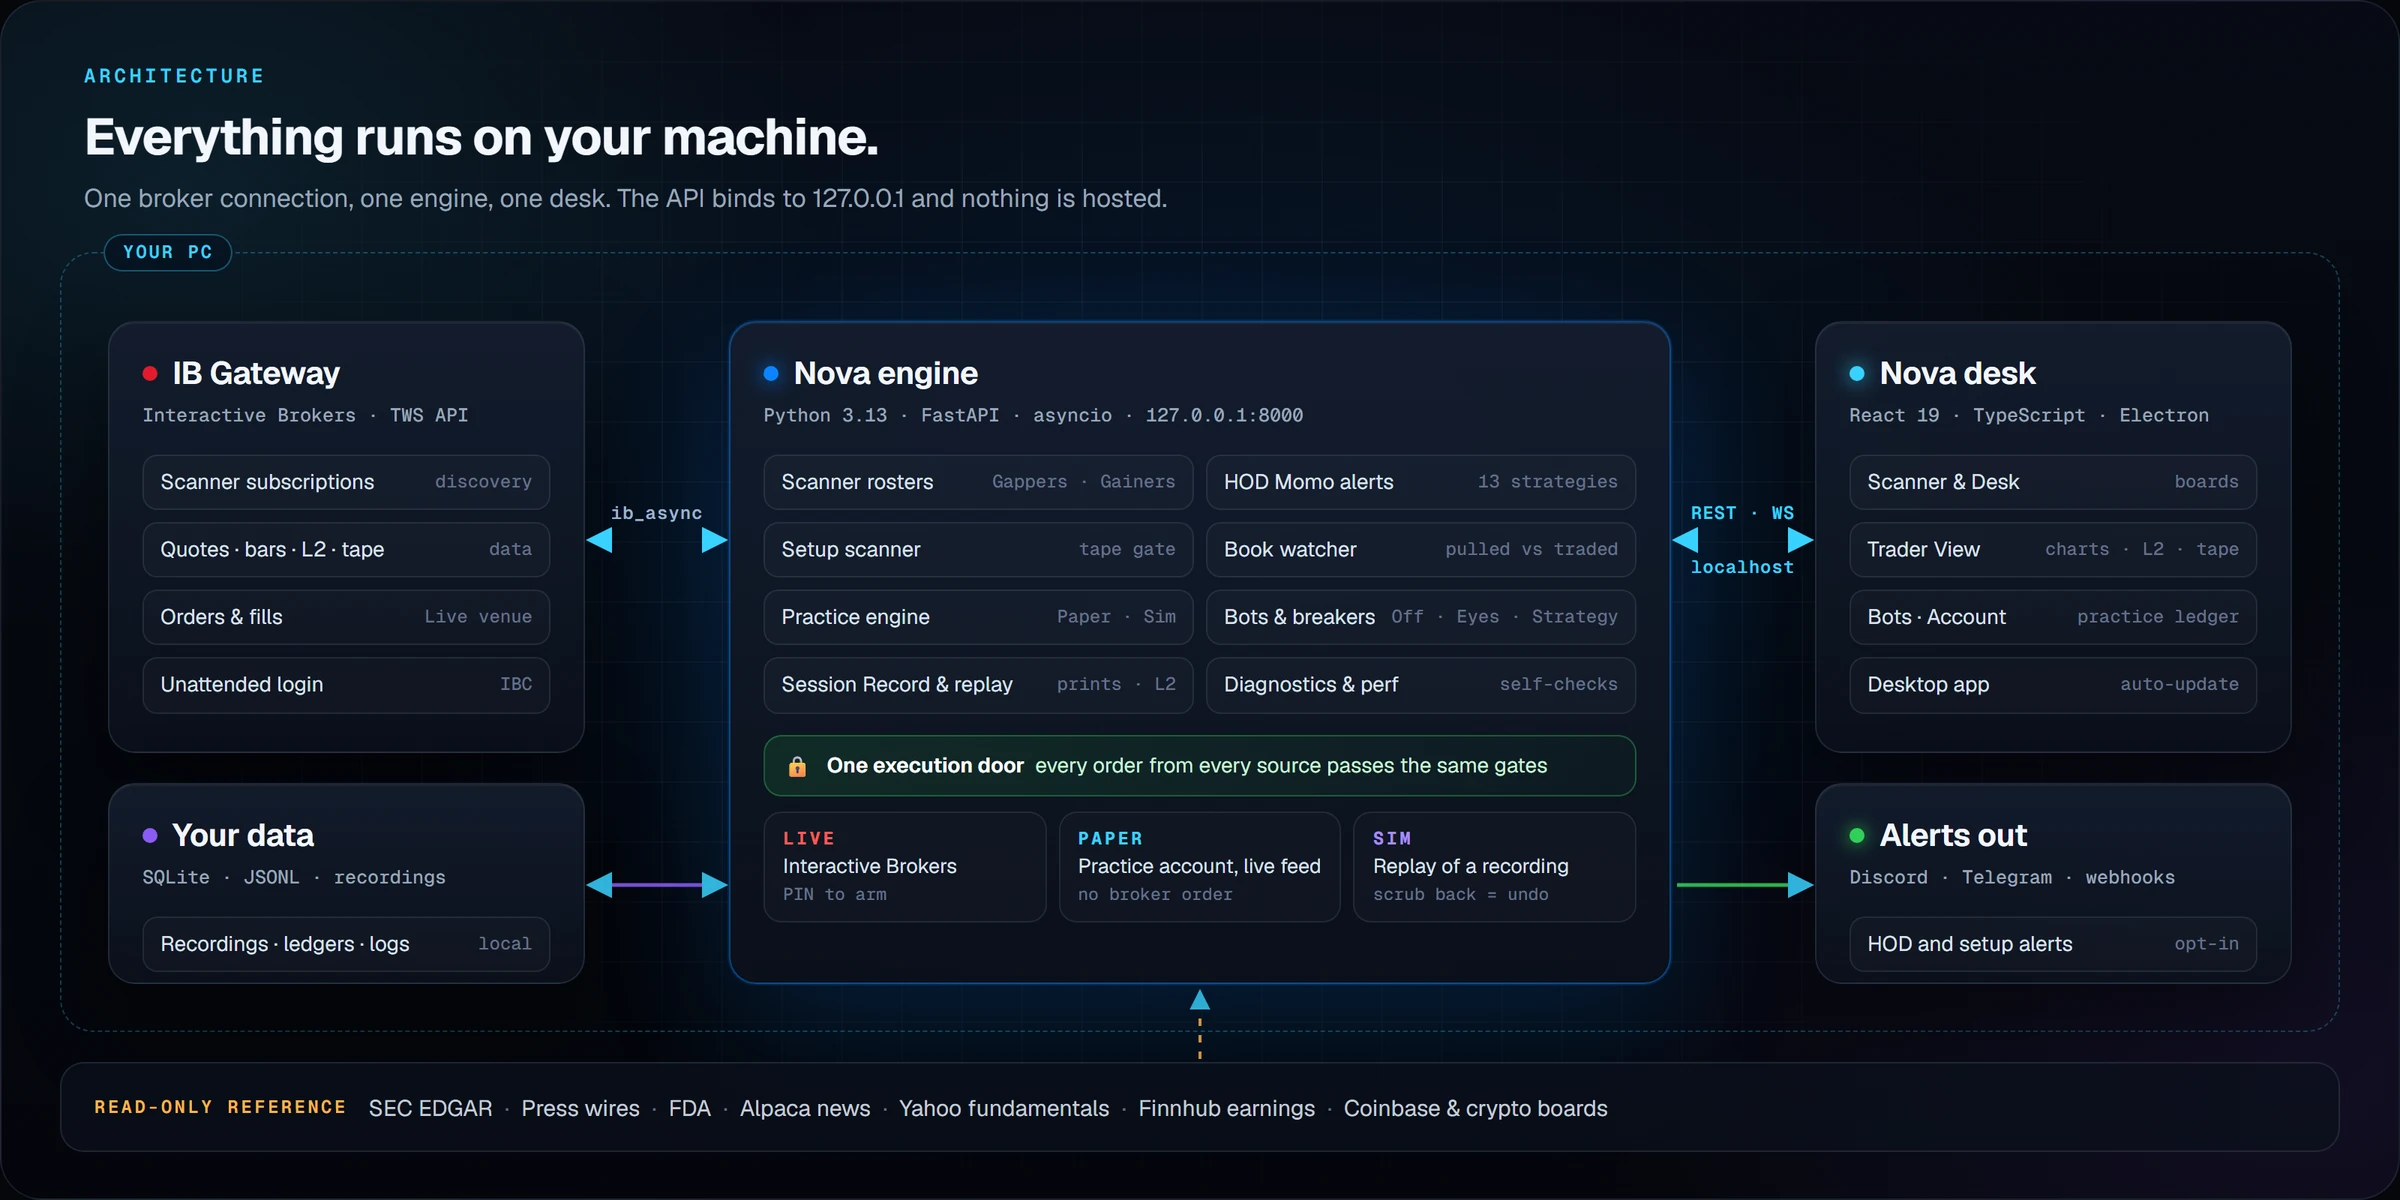Click the Interactive Brokers · TWS API subtitle
Viewport: 2400px width, 1200px height.
pos(305,415)
